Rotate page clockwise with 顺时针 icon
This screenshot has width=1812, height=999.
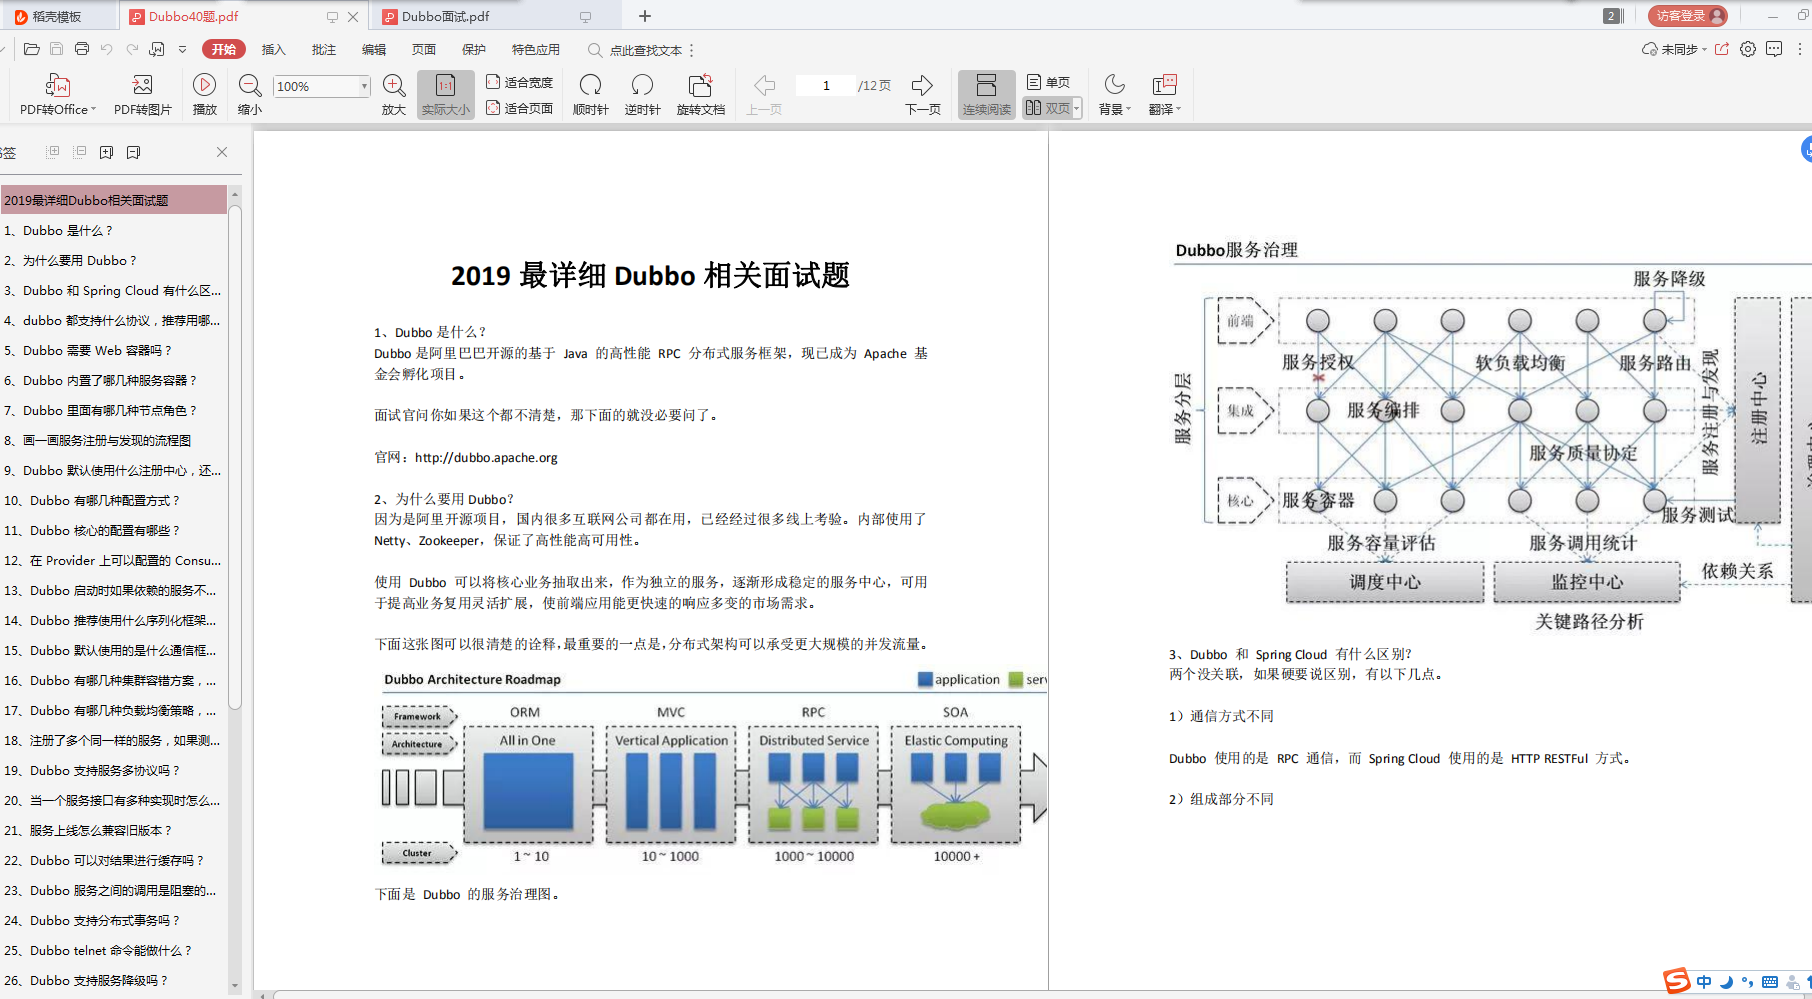click(590, 92)
